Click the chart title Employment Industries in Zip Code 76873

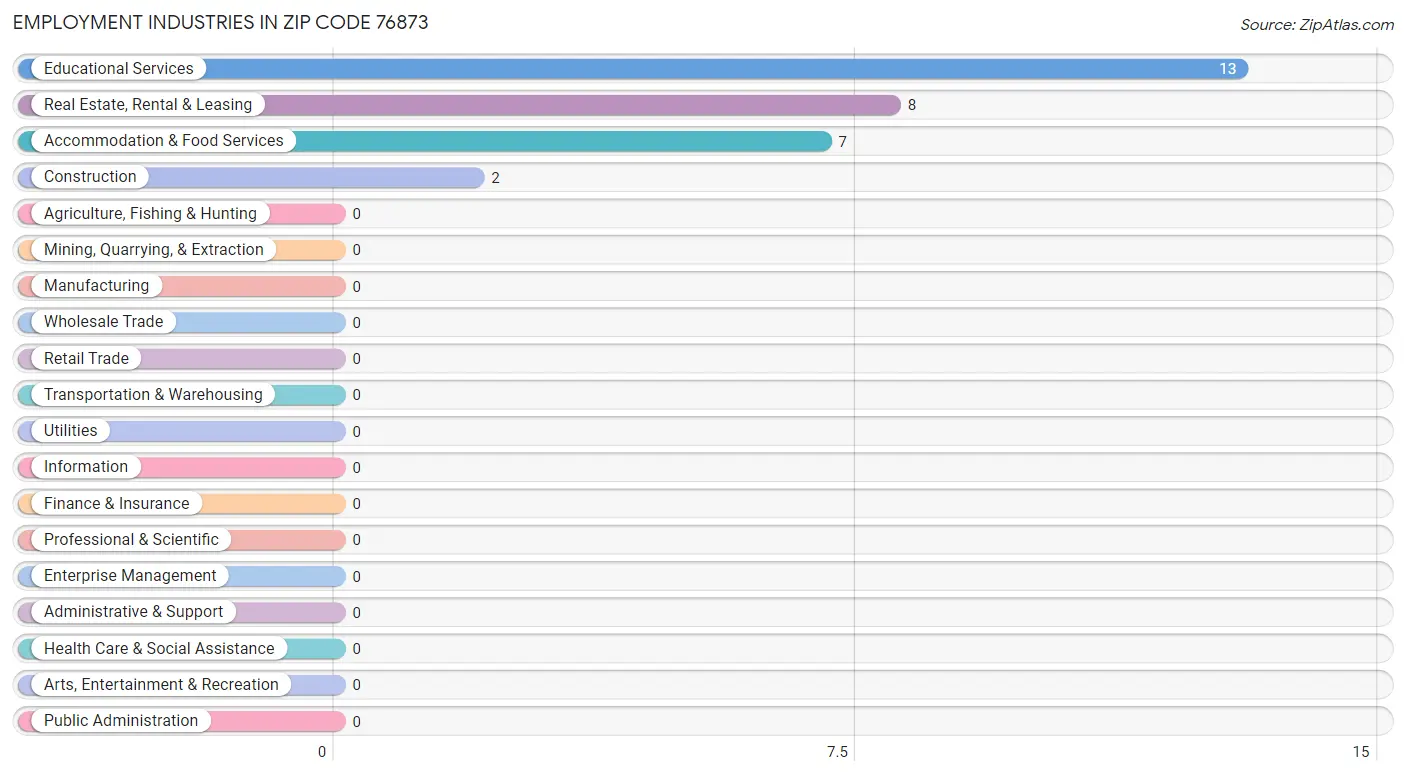[x=221, y=22]
